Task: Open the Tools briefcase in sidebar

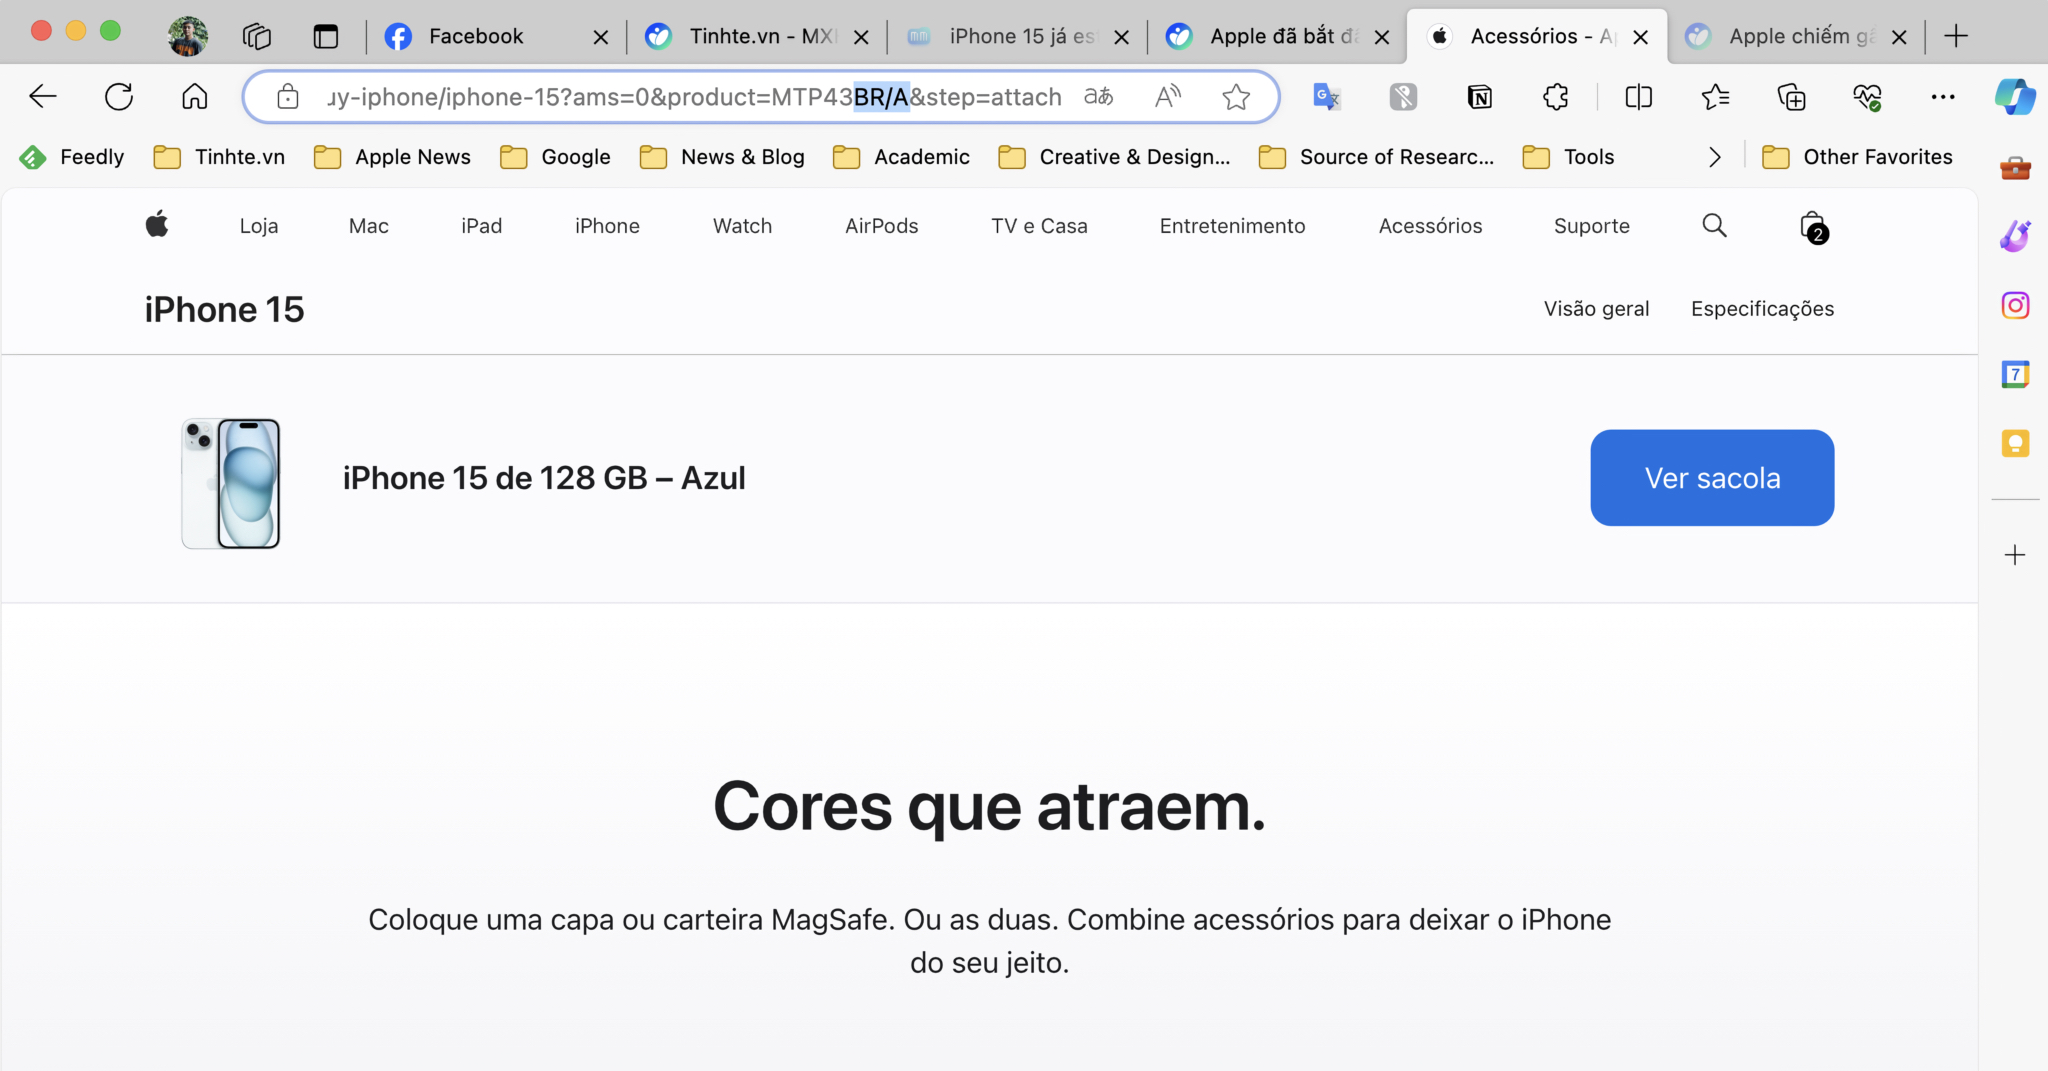Action: click(x=2015, y=168)
